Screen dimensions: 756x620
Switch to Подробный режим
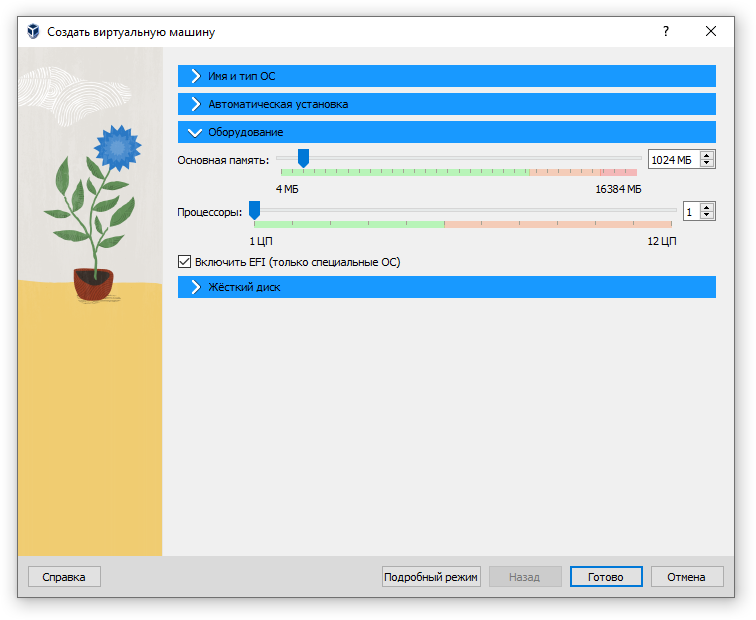tap(431, 577)
